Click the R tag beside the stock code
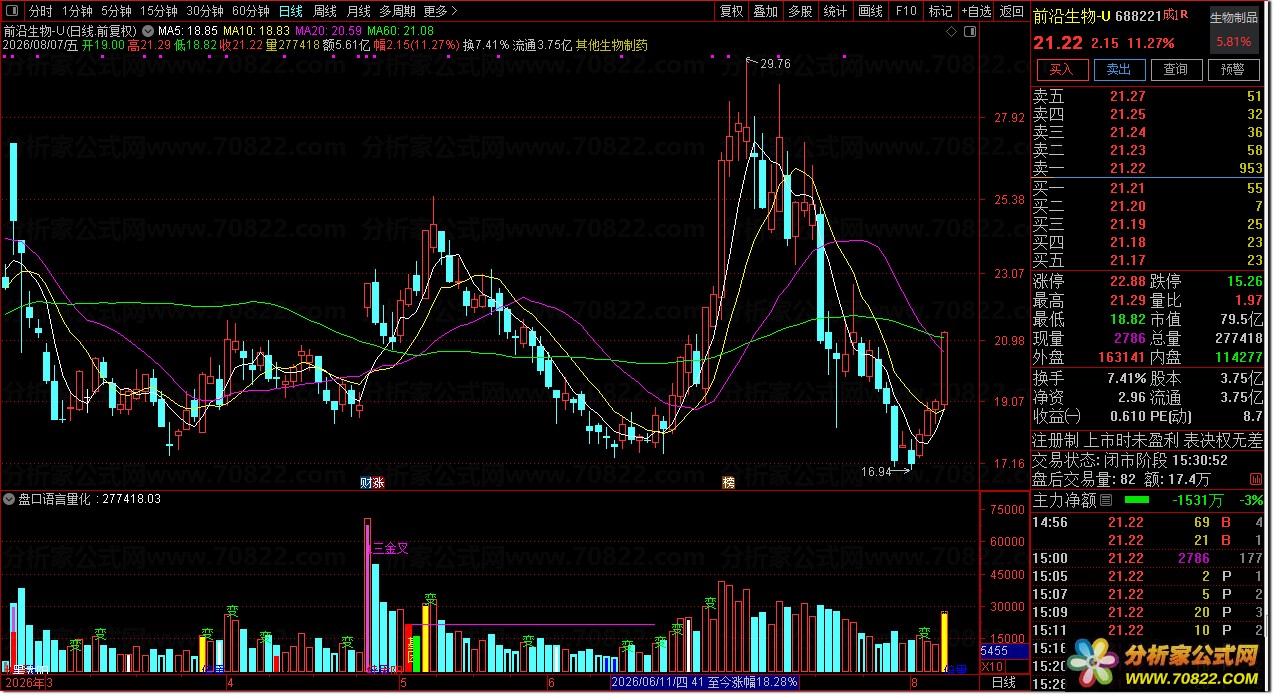 point(1183,16)
